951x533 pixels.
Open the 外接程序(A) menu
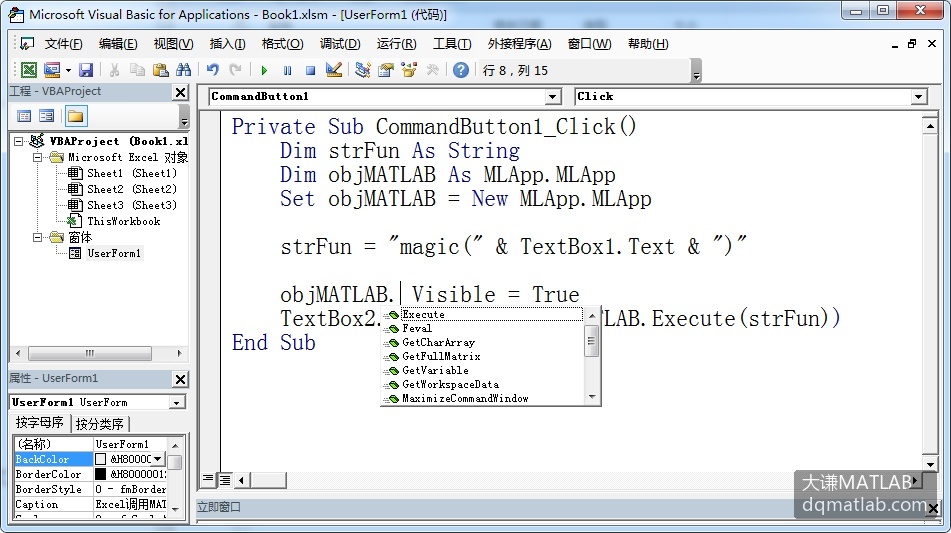[519, 44]
